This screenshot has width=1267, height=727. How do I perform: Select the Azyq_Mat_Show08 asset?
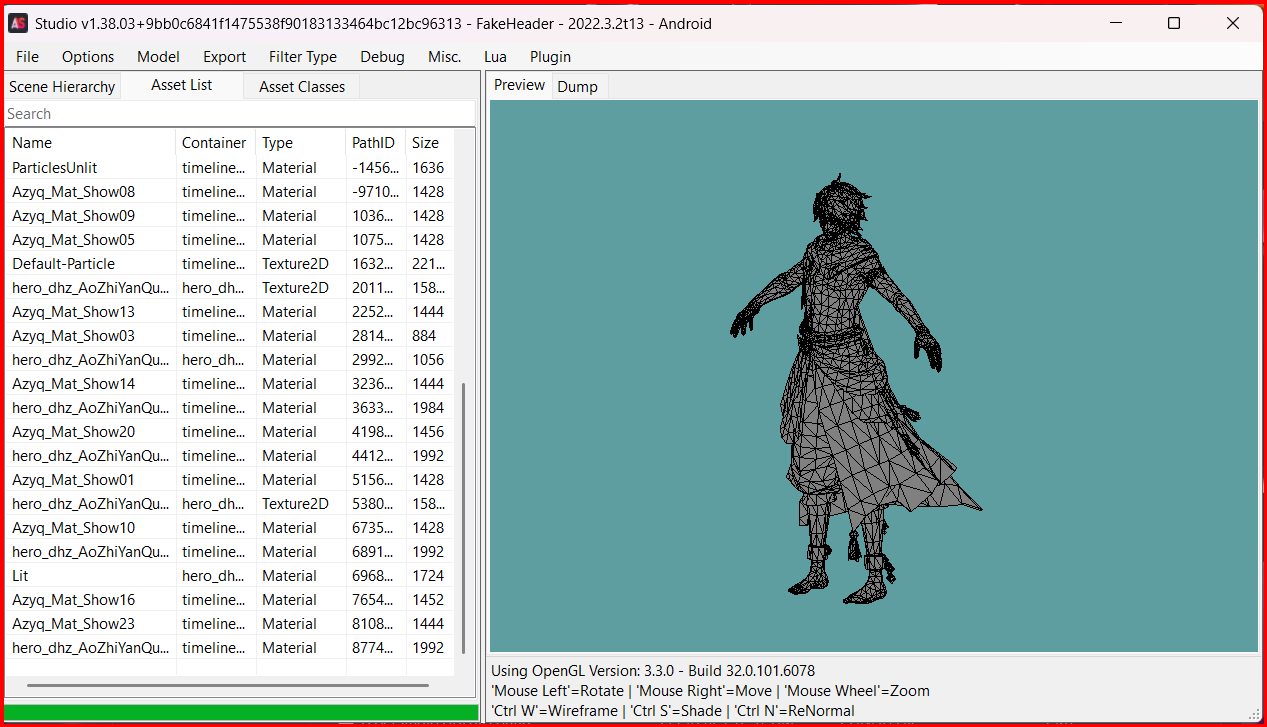click(229, 192)
